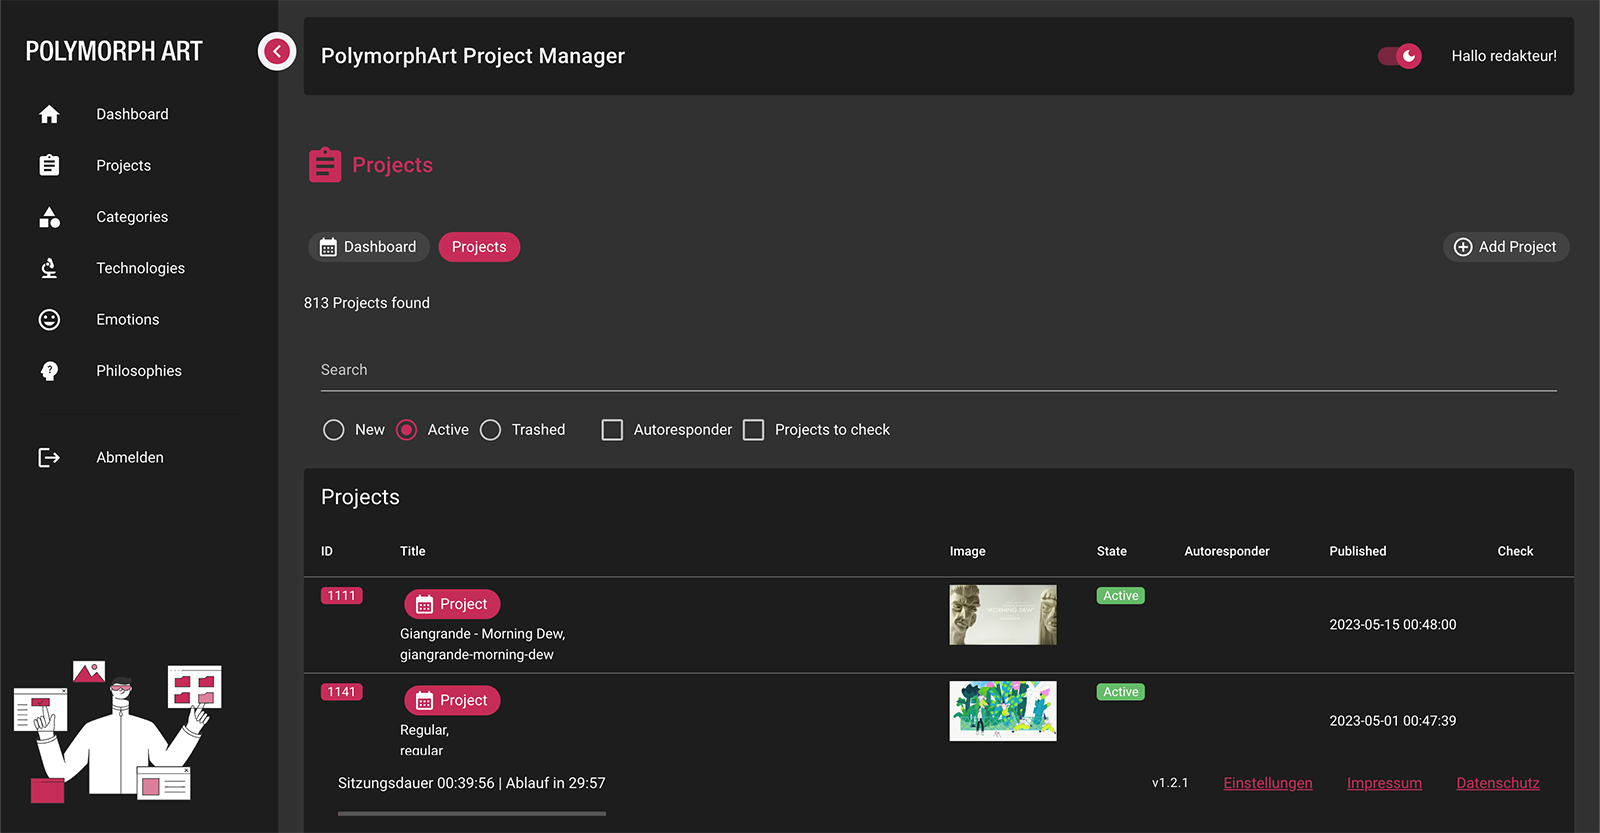
Task: Click the Emotions smiley icon
Action: point(49,319)
